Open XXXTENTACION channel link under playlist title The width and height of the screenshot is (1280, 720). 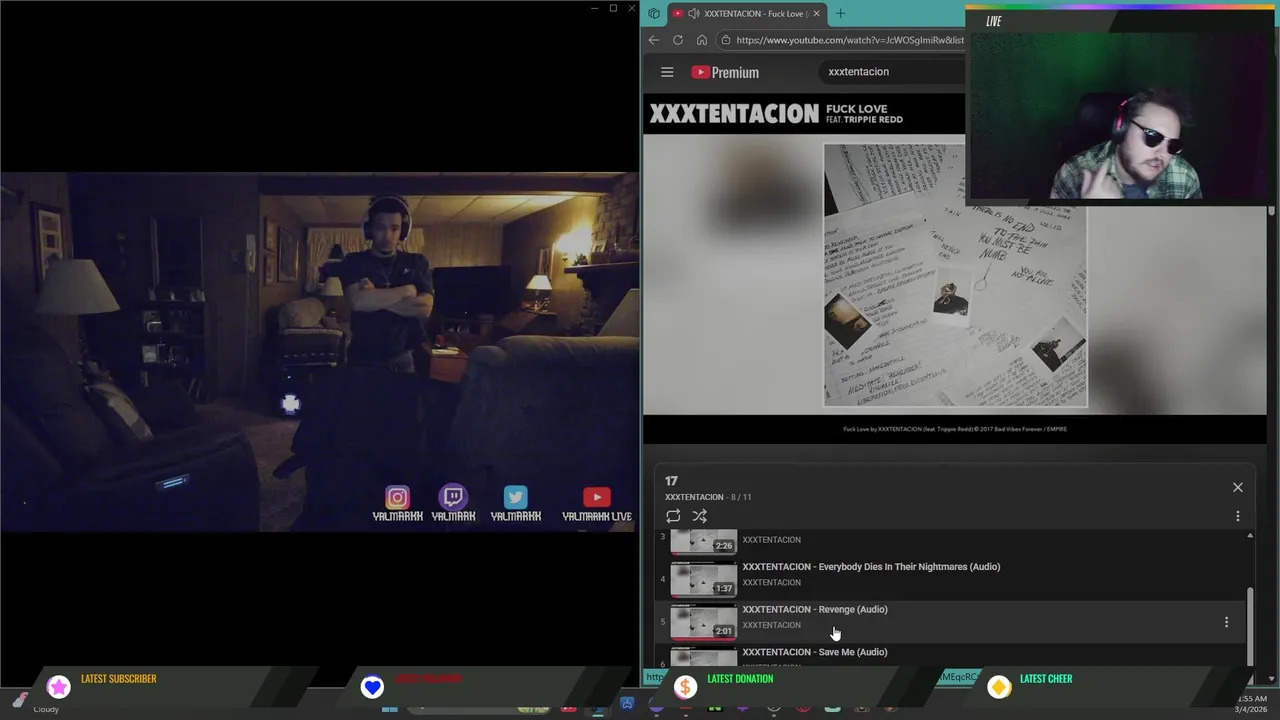[x=694, y=497]
